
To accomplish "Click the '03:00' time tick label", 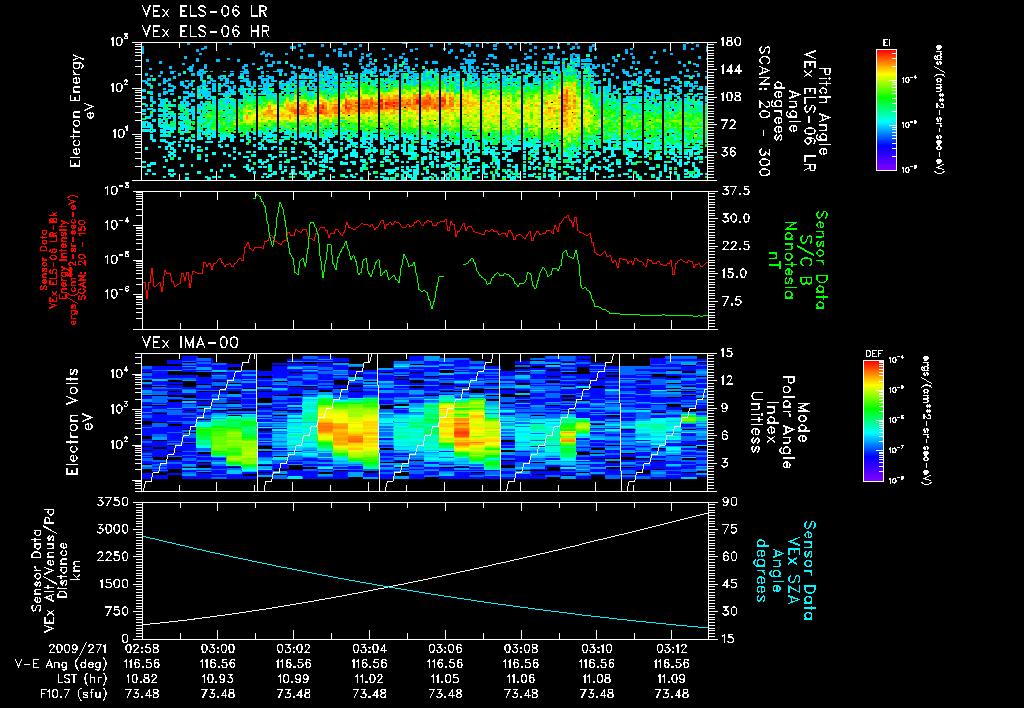I will [218, 649].
